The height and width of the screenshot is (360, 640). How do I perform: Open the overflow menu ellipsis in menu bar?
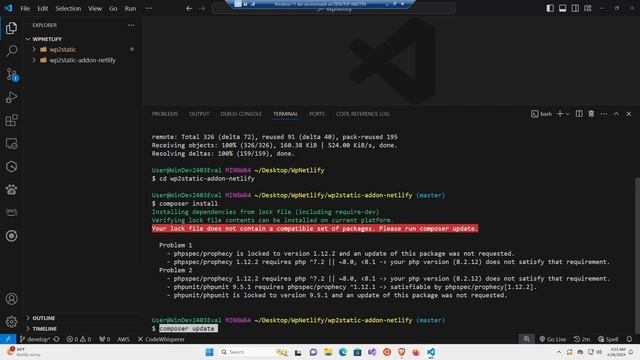point(149,8)
